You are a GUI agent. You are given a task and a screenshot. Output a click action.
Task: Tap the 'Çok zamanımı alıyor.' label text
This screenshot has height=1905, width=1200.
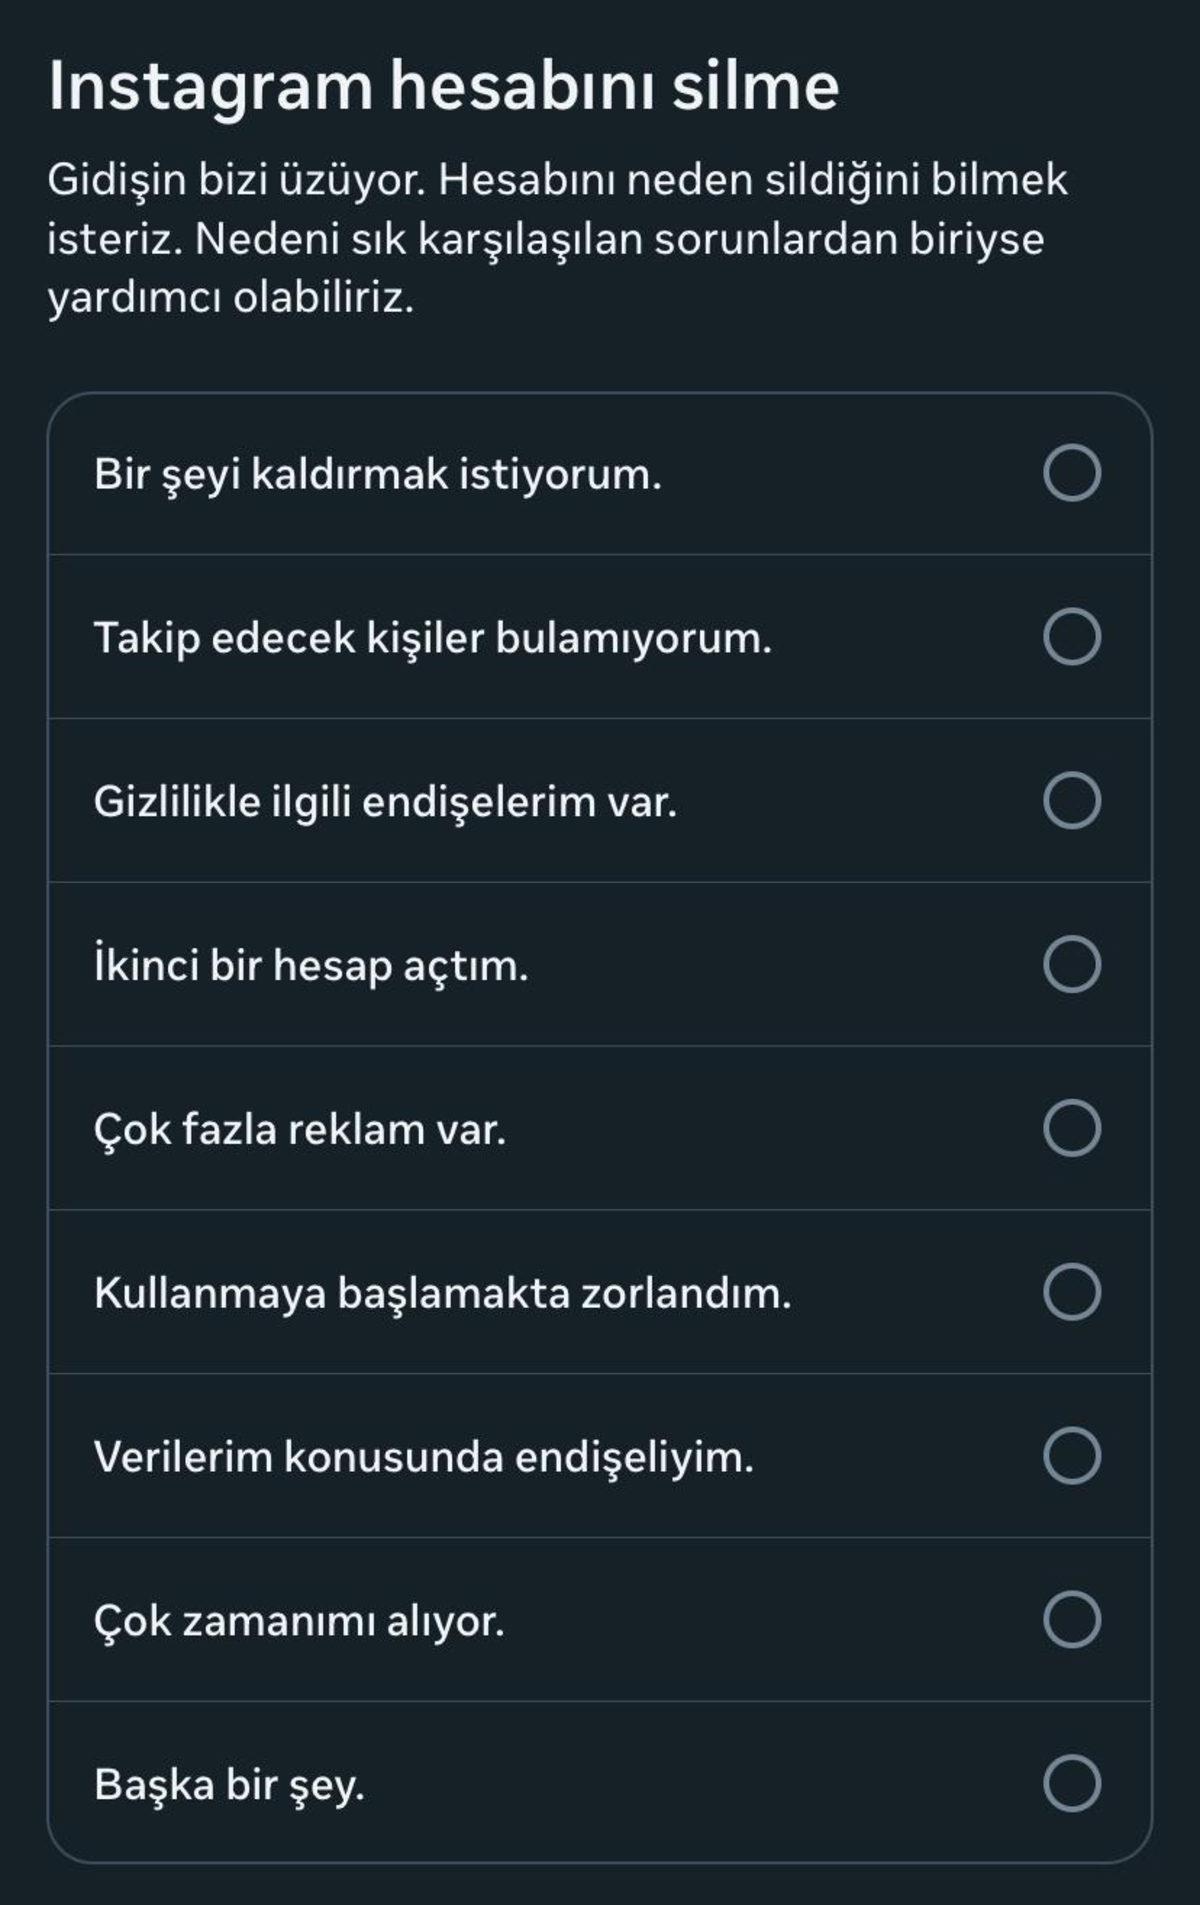coord(299,1621)
